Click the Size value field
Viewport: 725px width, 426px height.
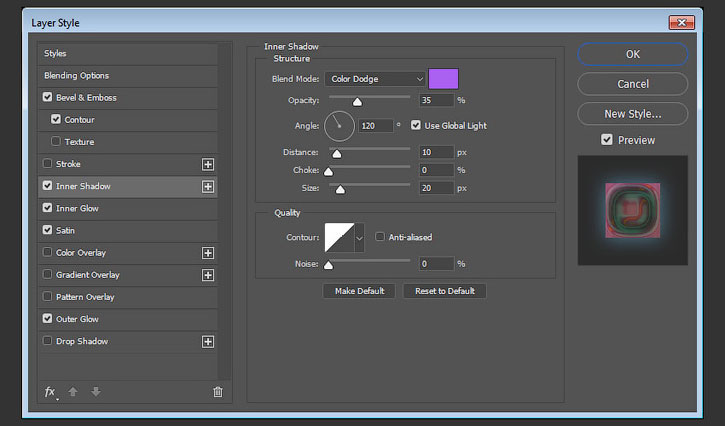pyautogui.click(x=436, y=188)
